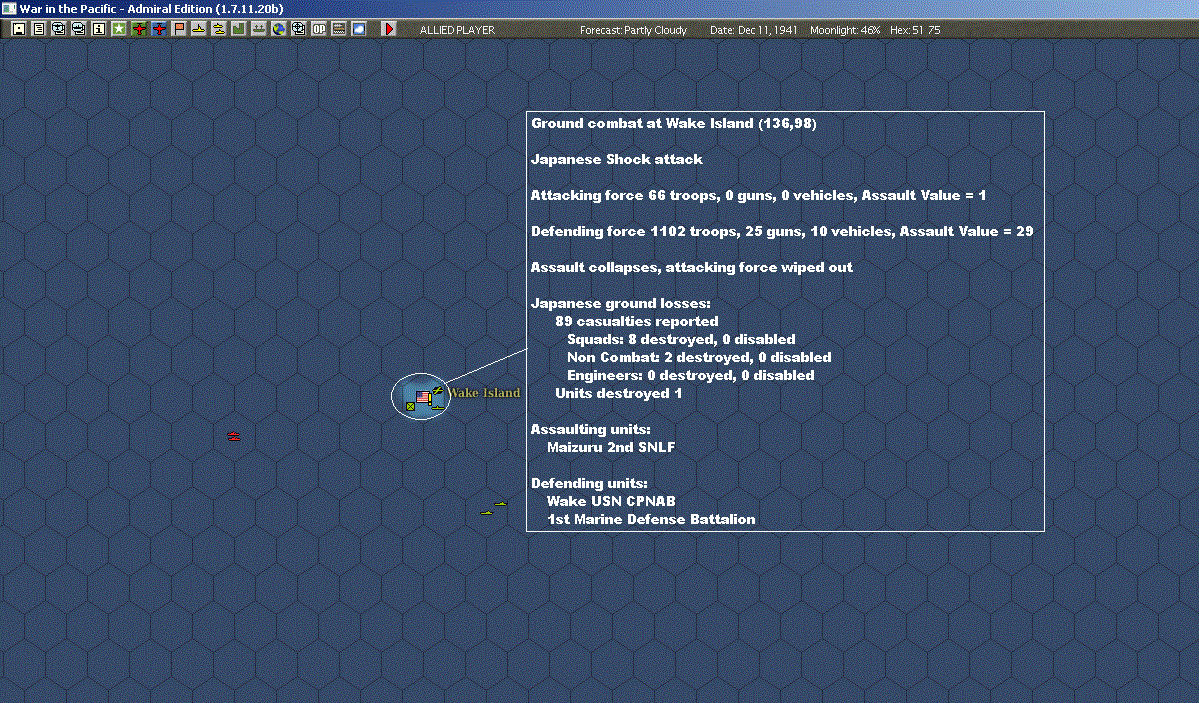Click the 'Defending units:' label
This screenshot has width=1199, height=703.
(590, 483)
